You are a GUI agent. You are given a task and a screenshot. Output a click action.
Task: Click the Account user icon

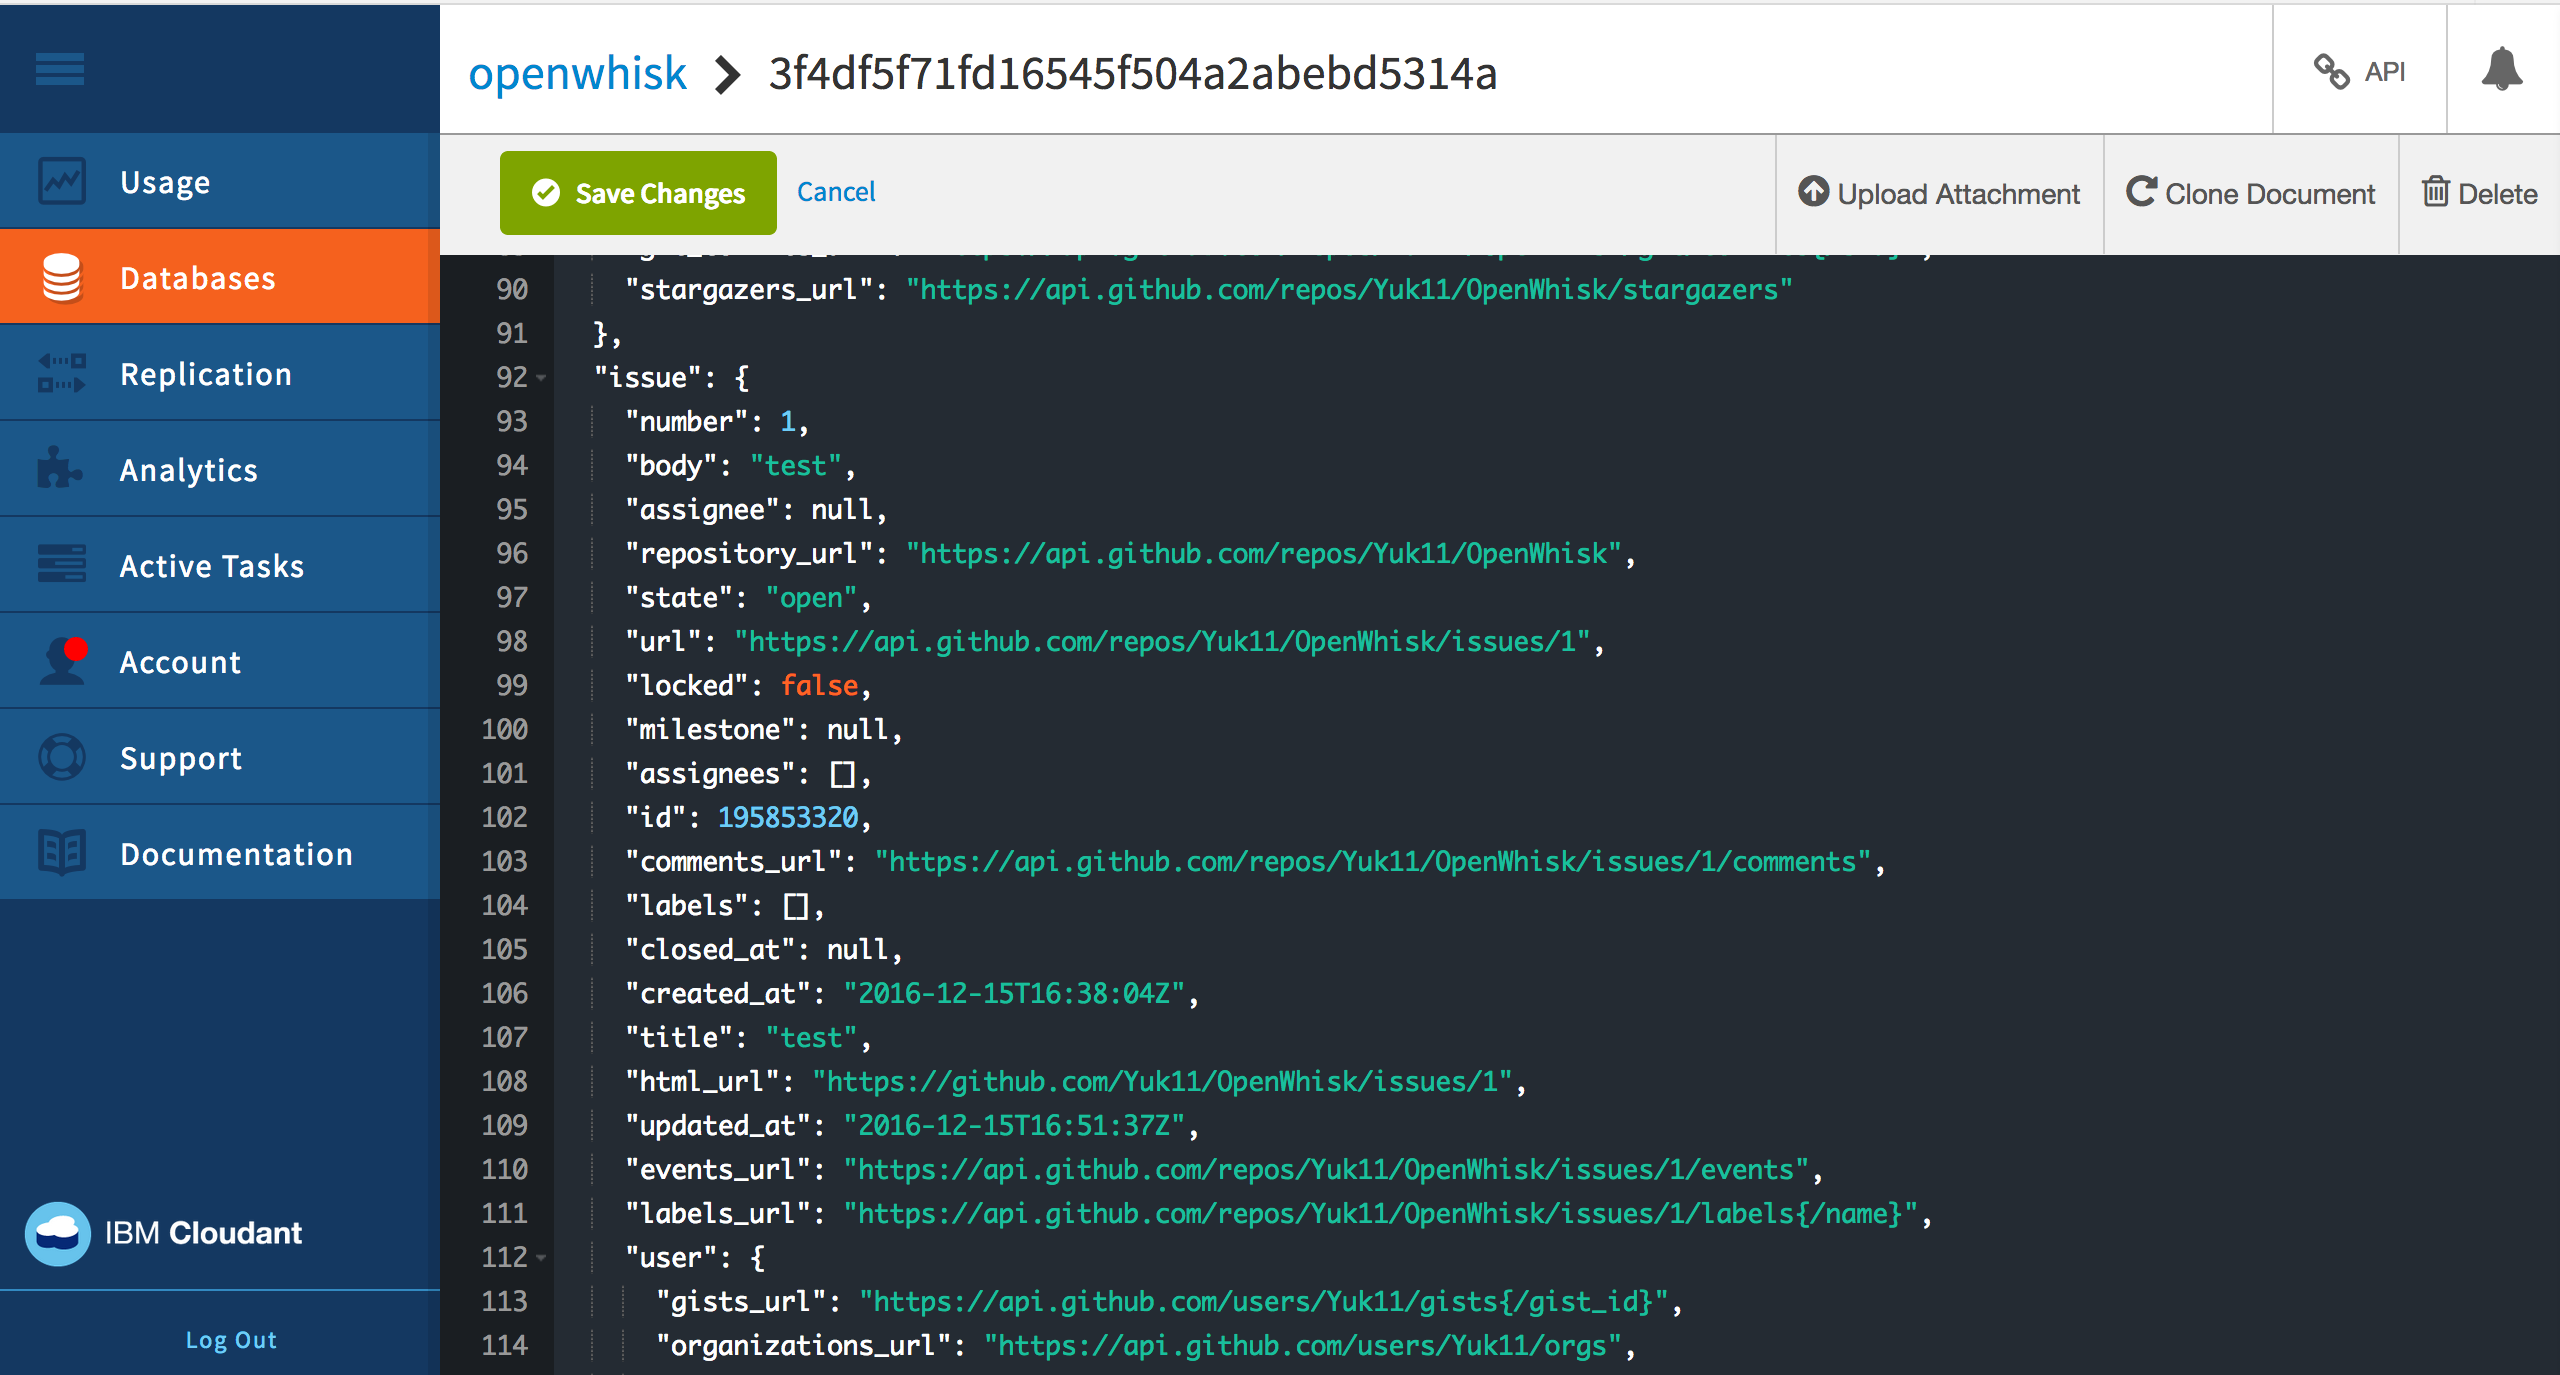(64, 660)
